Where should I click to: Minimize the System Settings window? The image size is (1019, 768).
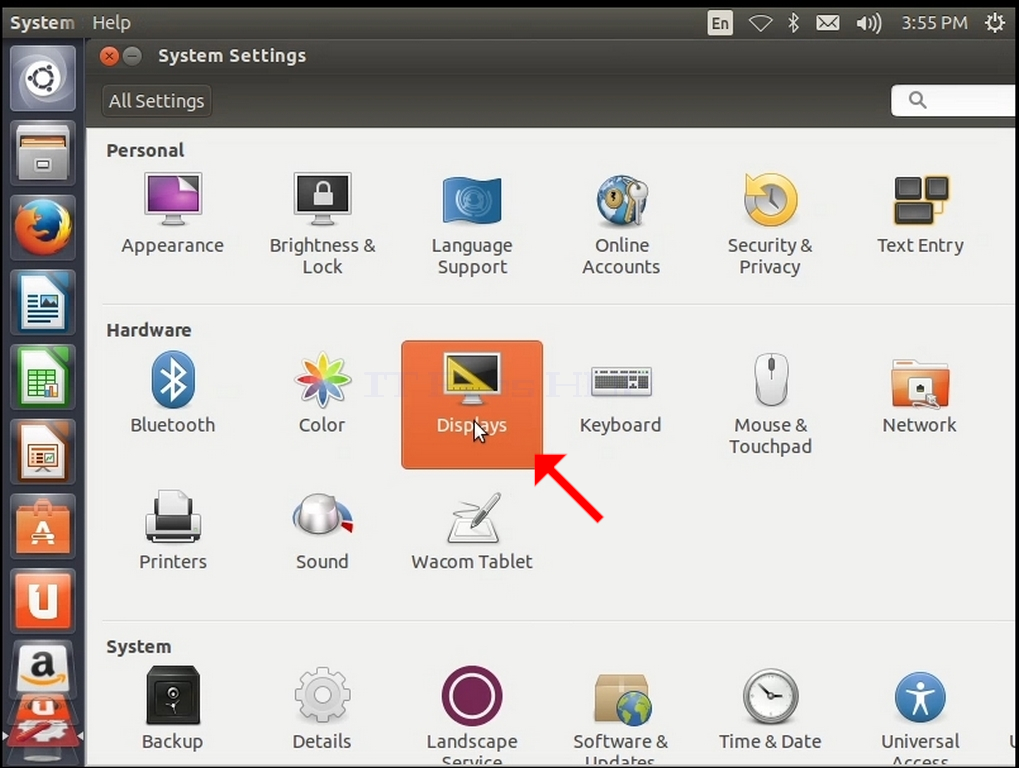click(133, 57)
